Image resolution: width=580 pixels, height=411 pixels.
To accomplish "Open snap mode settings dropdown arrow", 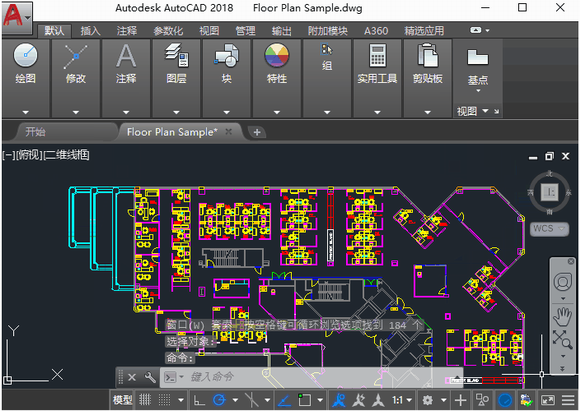I will (181, 400).
